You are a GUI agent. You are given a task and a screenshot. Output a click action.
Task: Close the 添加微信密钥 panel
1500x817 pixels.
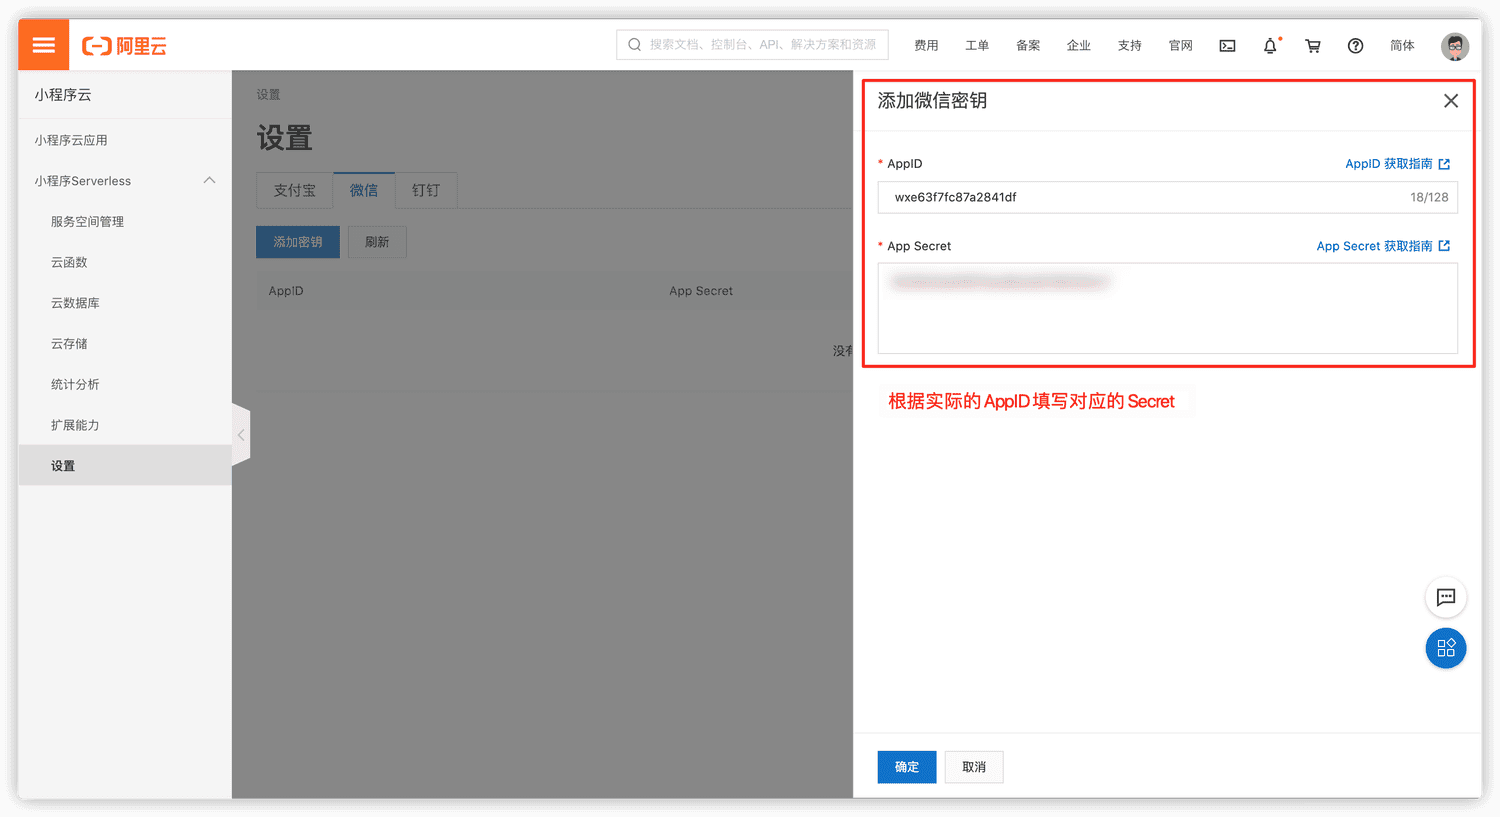(1451, 101)
